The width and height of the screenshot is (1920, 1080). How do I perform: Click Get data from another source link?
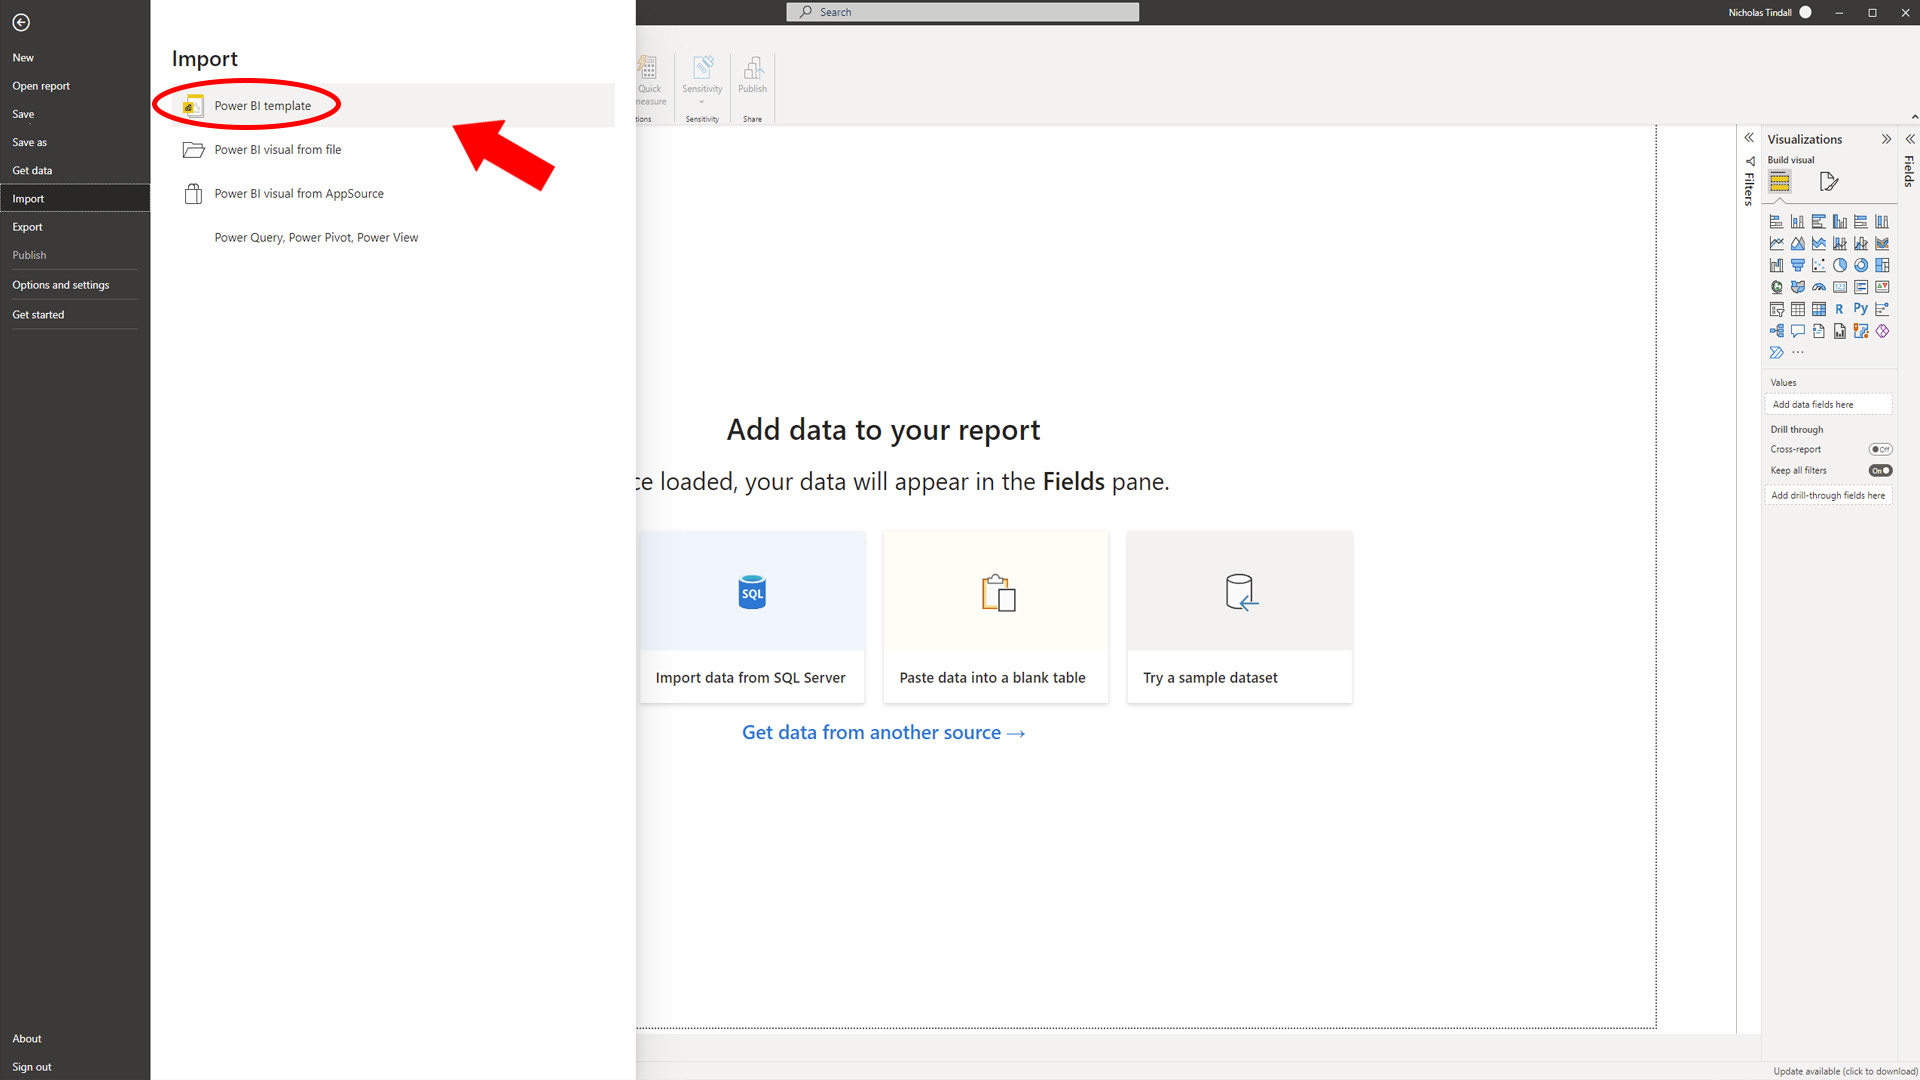[883, 733]
